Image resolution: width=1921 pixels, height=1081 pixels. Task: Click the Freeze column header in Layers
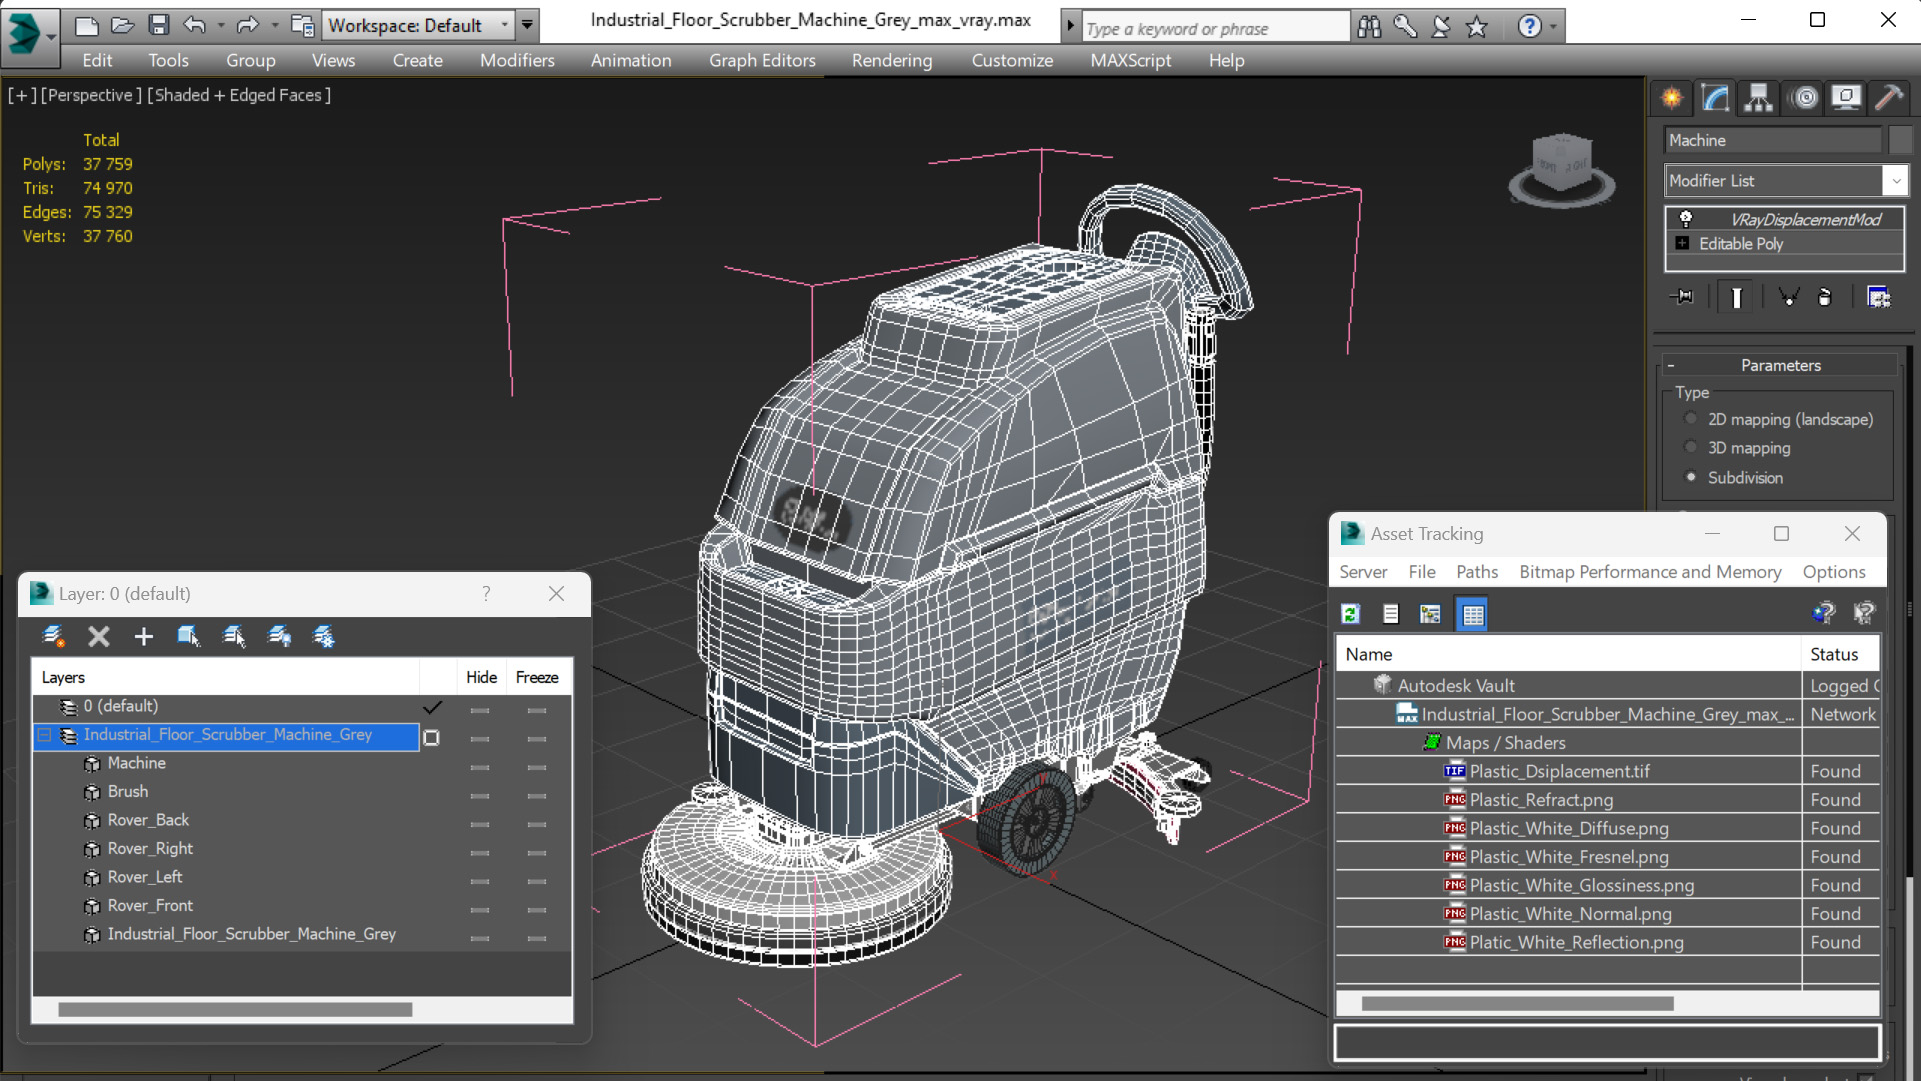pyautogui.click(x=537, y=677)
